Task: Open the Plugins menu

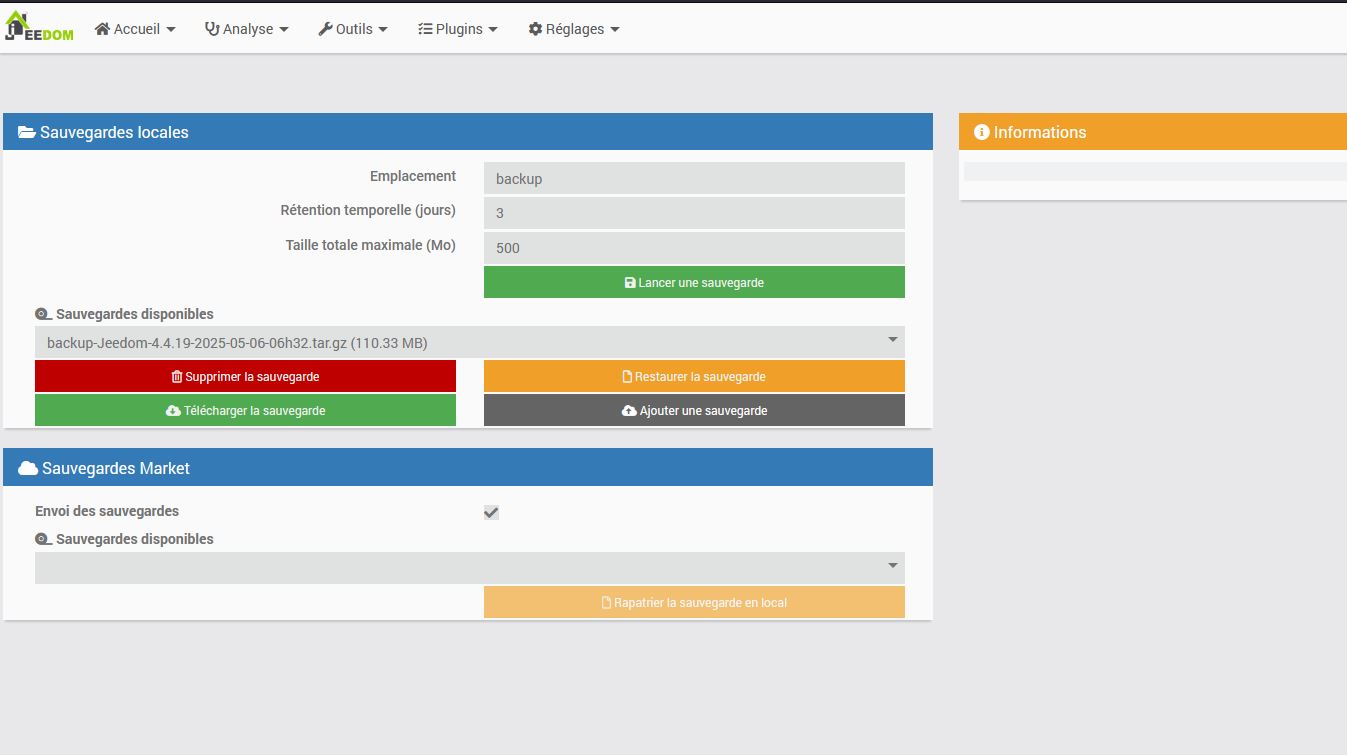Action: (x=458, y=29)
